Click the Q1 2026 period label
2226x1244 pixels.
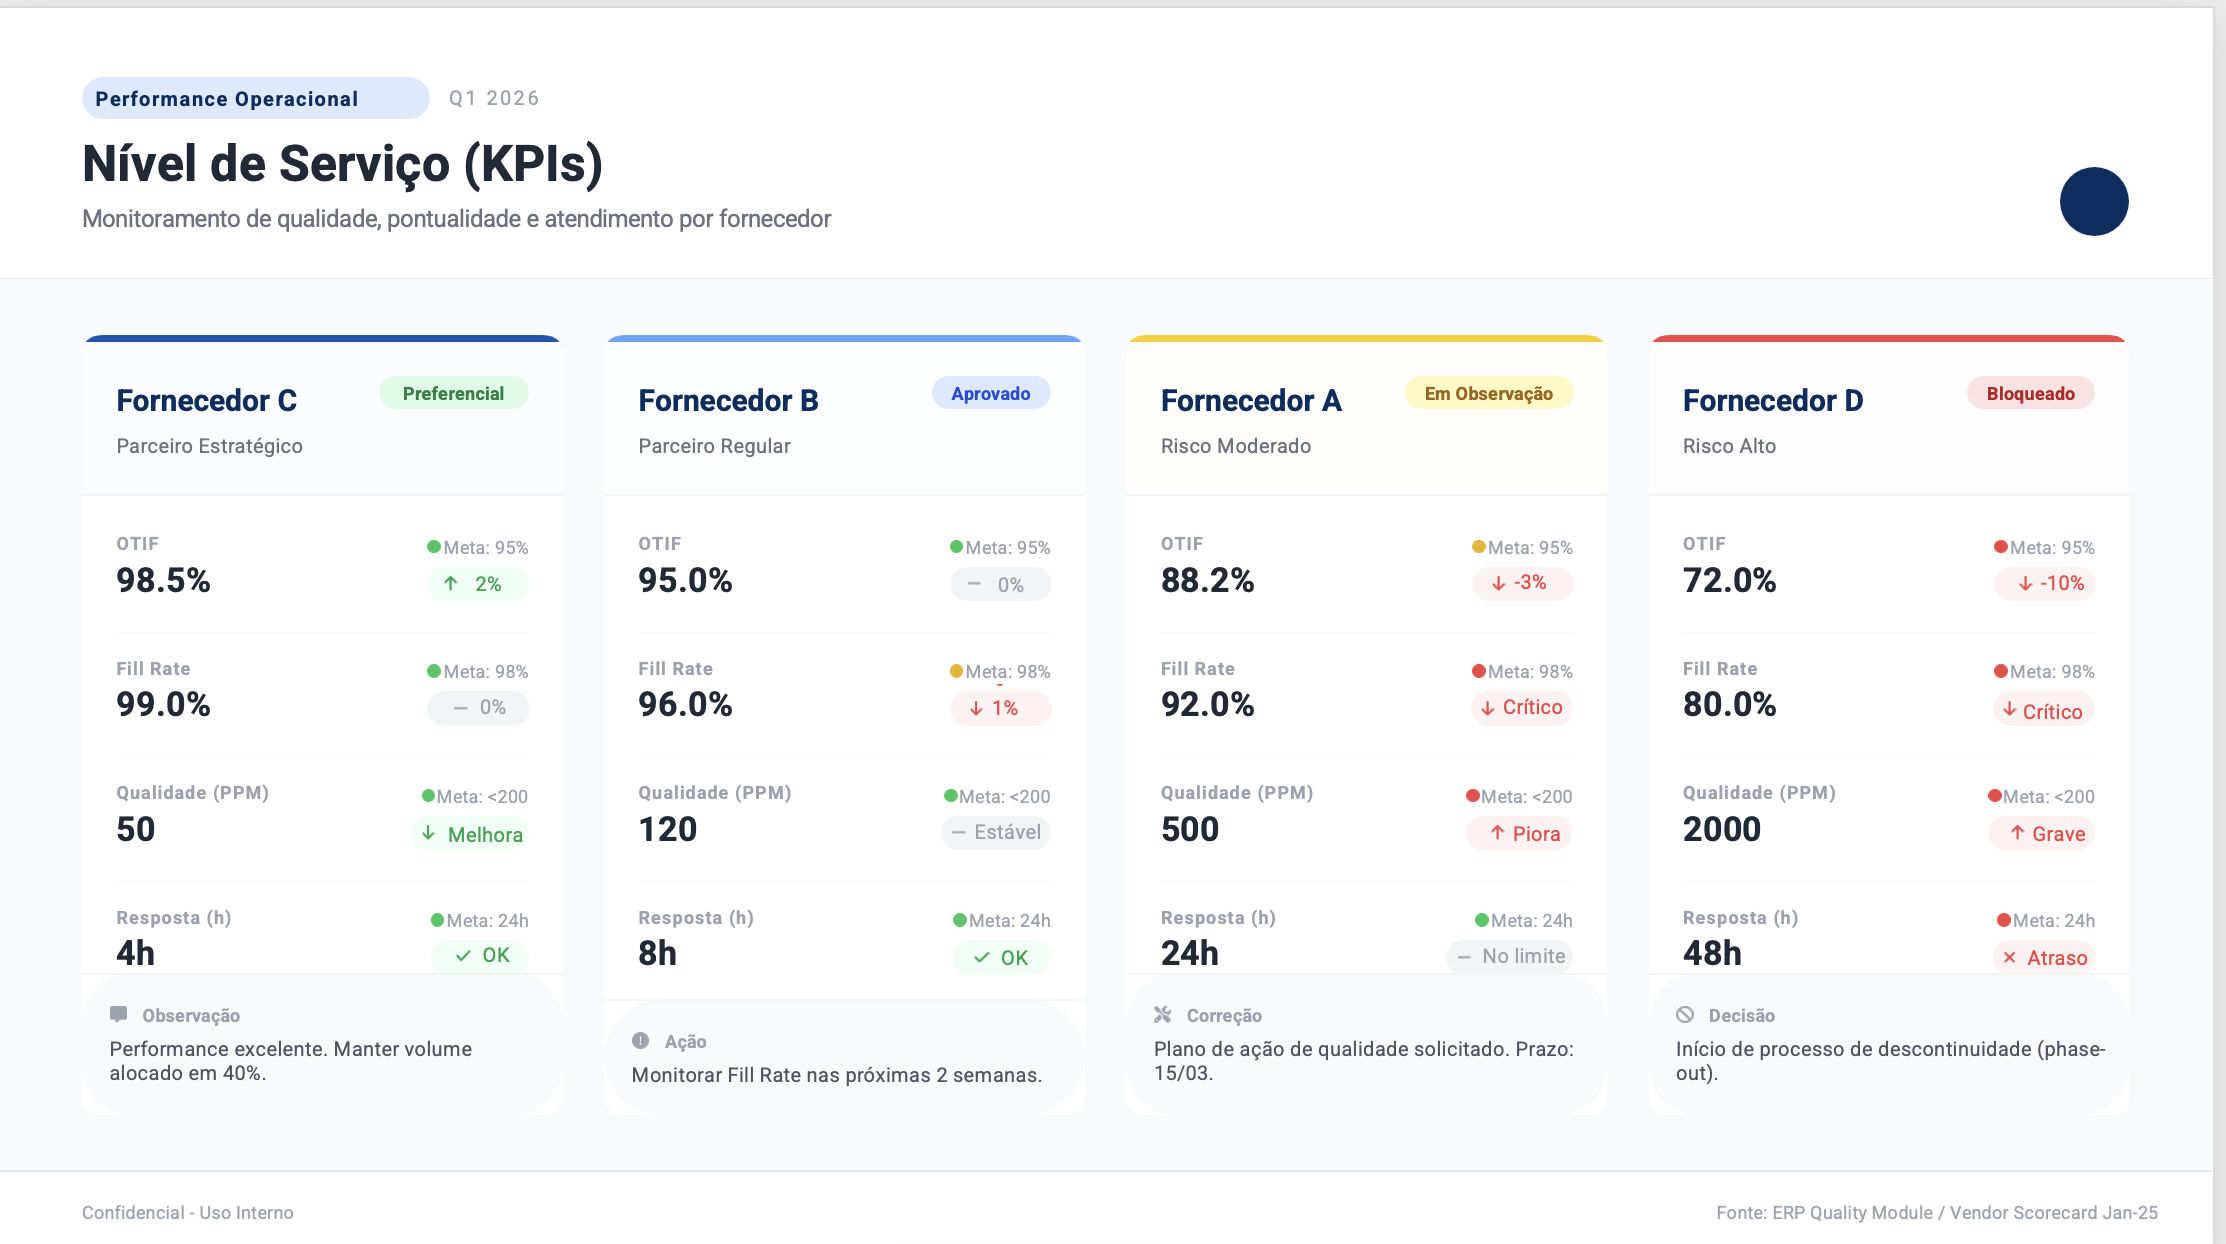494,98
